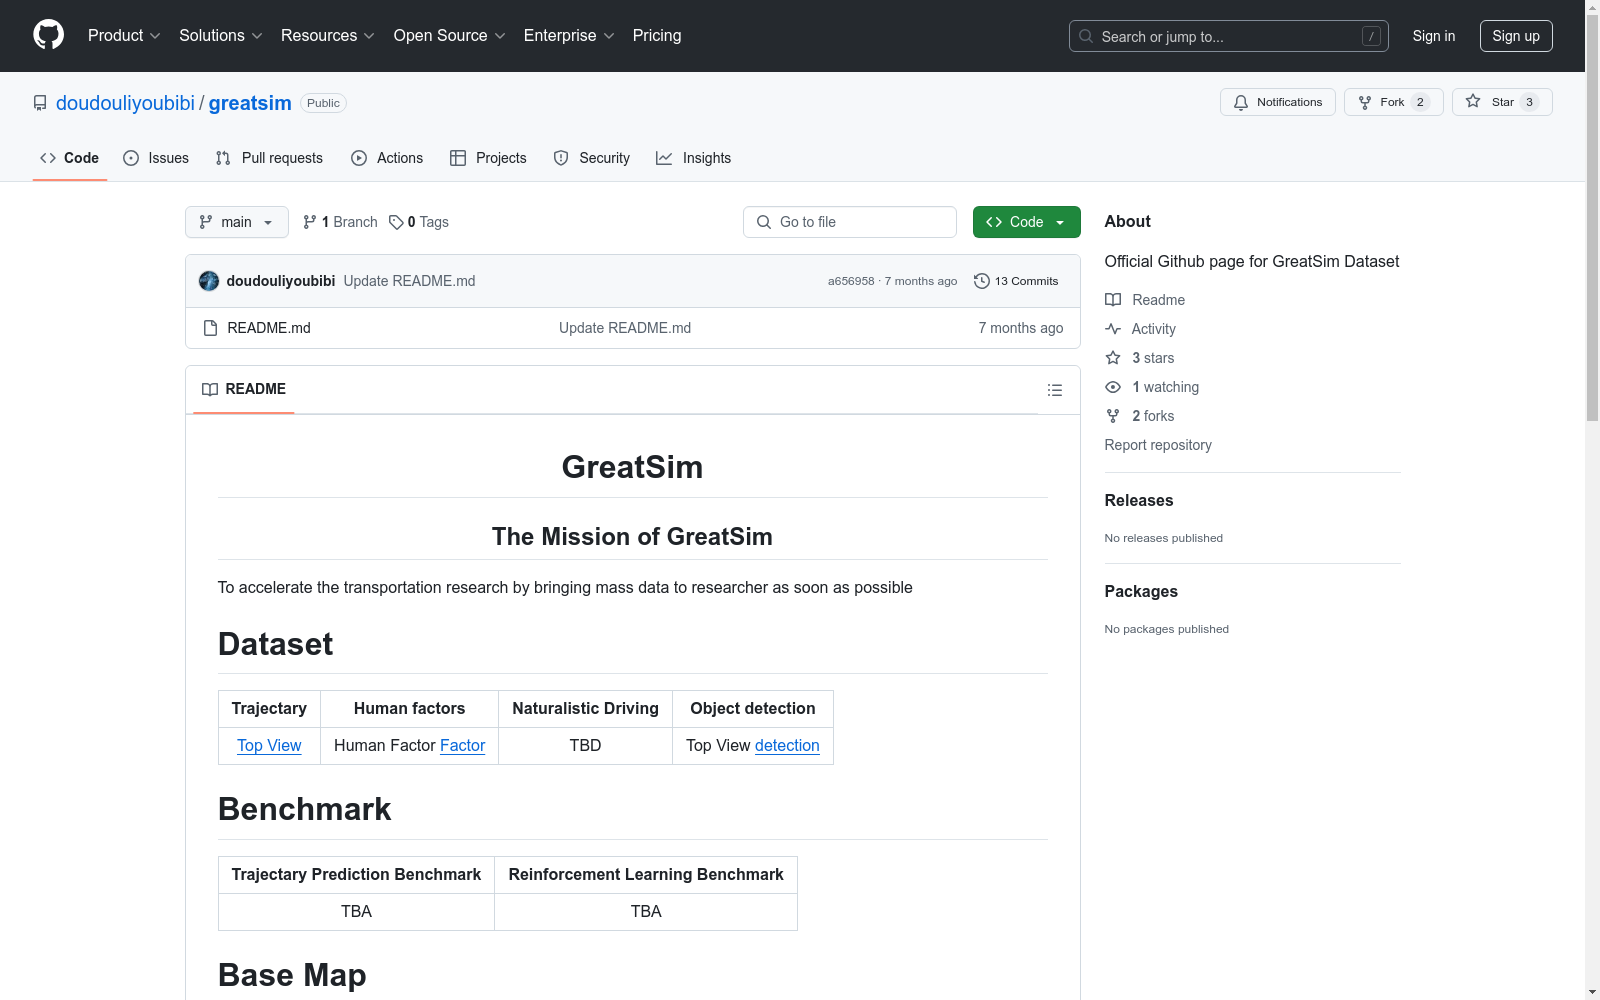Click the Update README.md commit message in header
Screen dimensions: 1600x1000
click(409, 281)
